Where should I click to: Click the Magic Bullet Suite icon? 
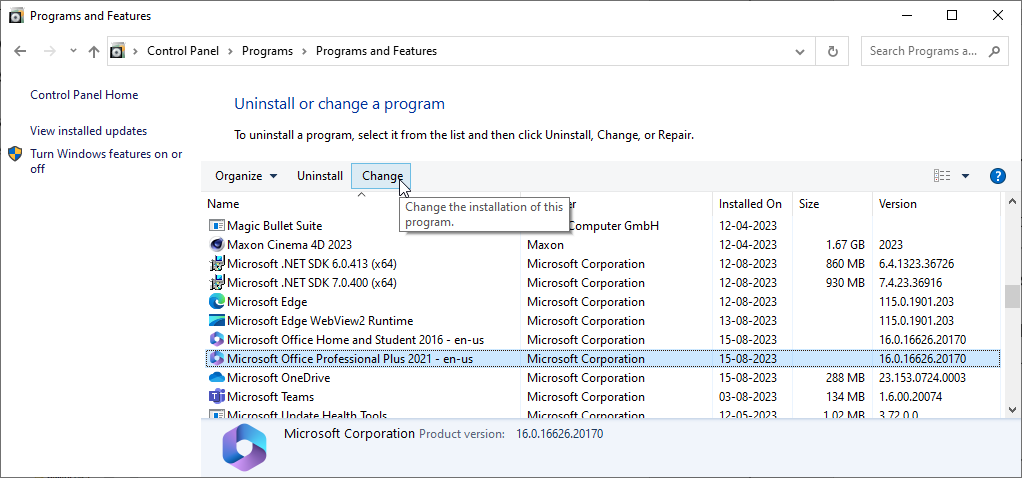pyautogui.click(x=216, y=226)
